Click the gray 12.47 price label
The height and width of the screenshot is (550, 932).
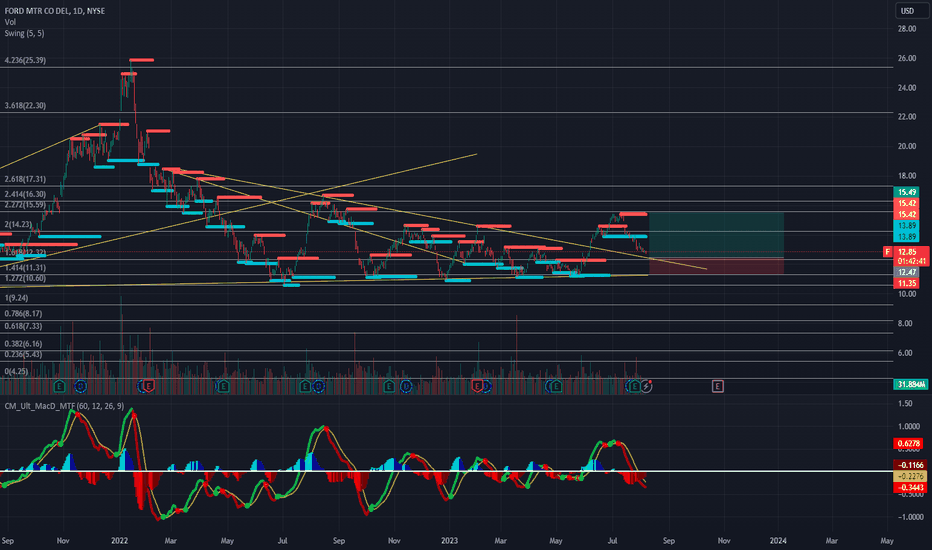pyautogui.click(x=906, y=272)
